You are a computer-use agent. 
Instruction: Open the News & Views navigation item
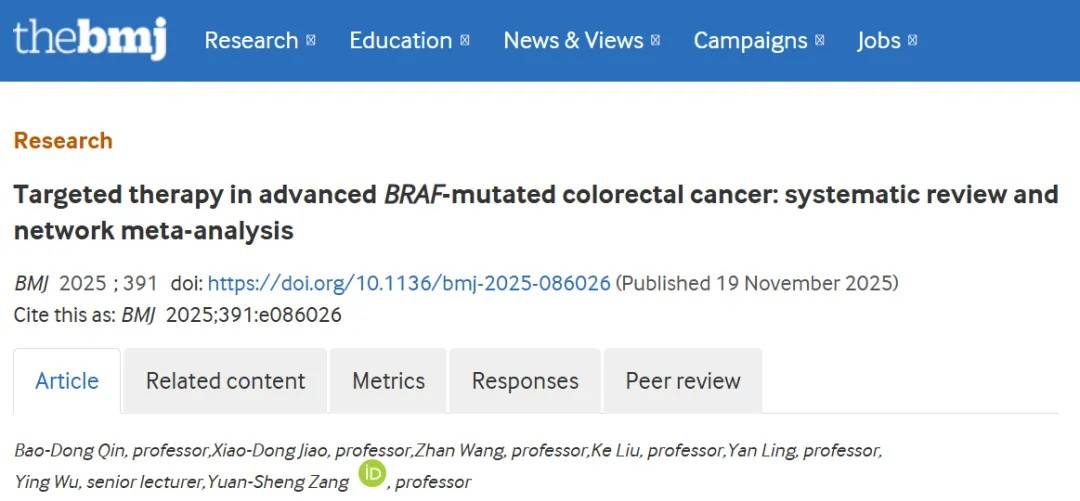(573, 41)
